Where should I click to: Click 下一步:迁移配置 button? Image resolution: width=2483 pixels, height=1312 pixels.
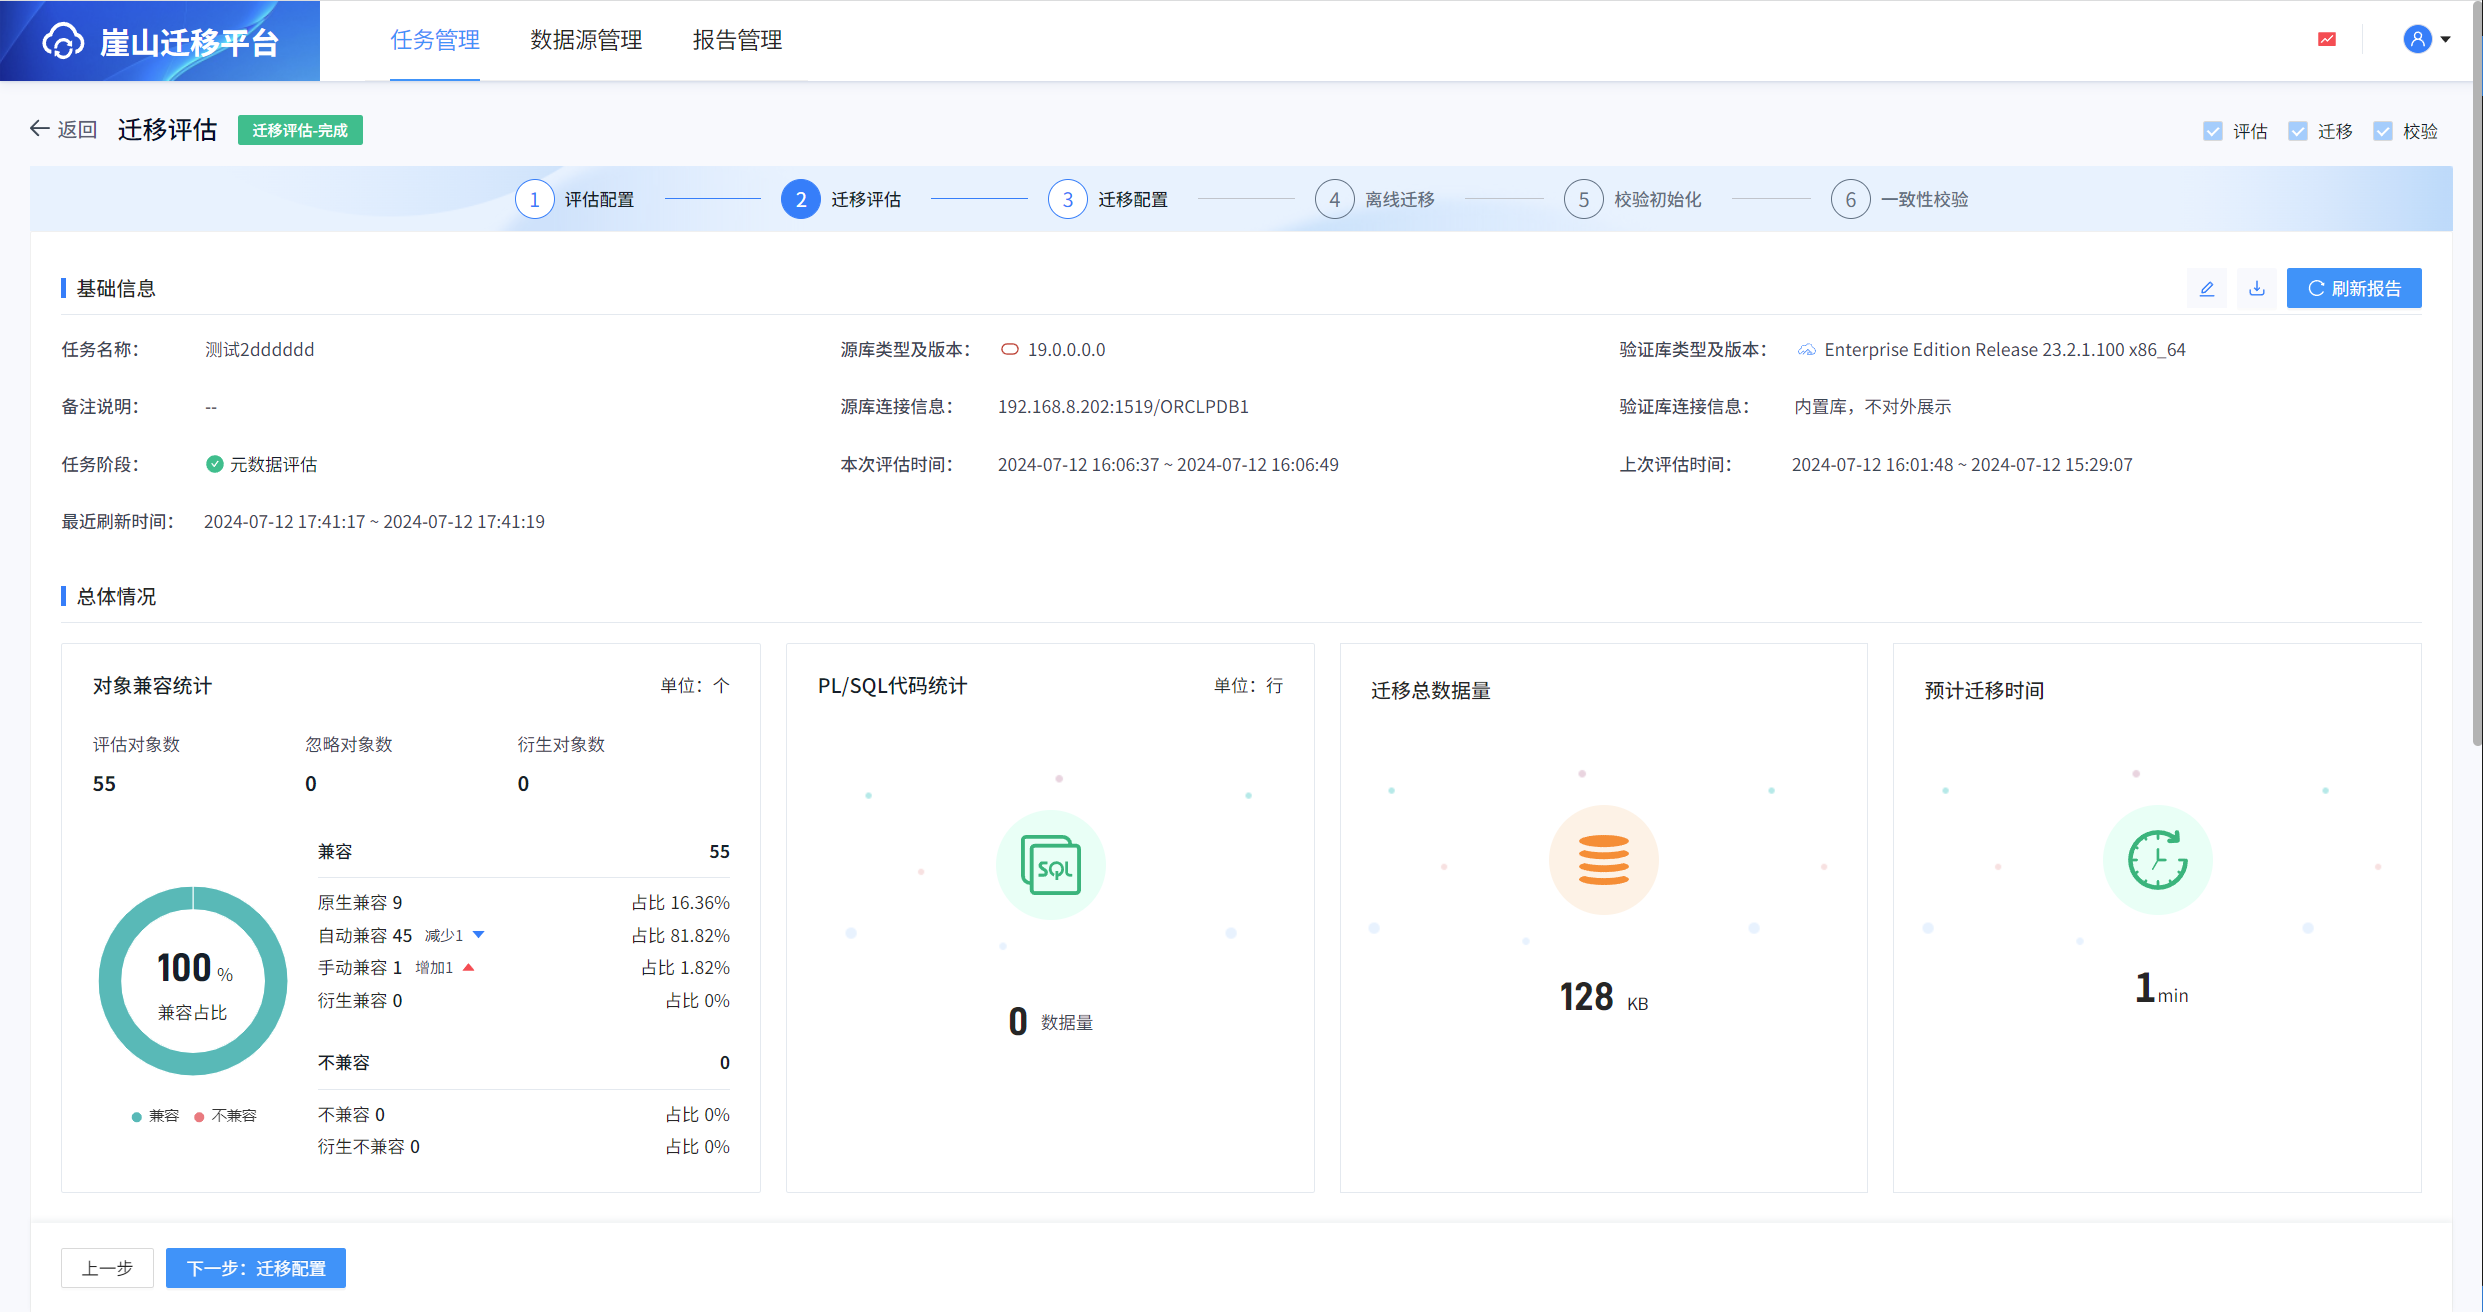(x=256, y=1268)
